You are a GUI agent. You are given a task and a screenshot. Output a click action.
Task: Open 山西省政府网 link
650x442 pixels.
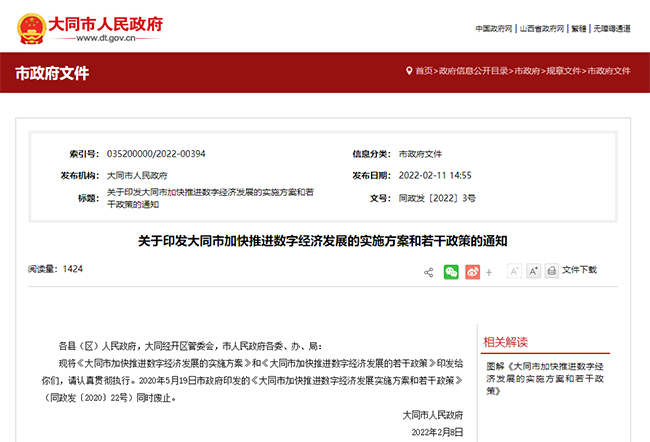[x=542, y=29]
